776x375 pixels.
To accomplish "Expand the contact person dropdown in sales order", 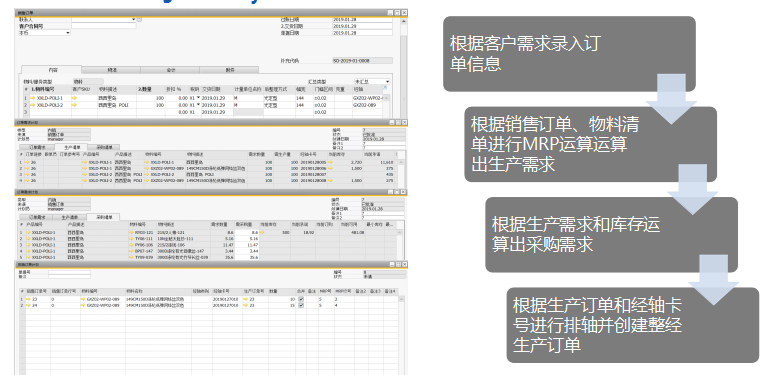I will click(134, 19).
